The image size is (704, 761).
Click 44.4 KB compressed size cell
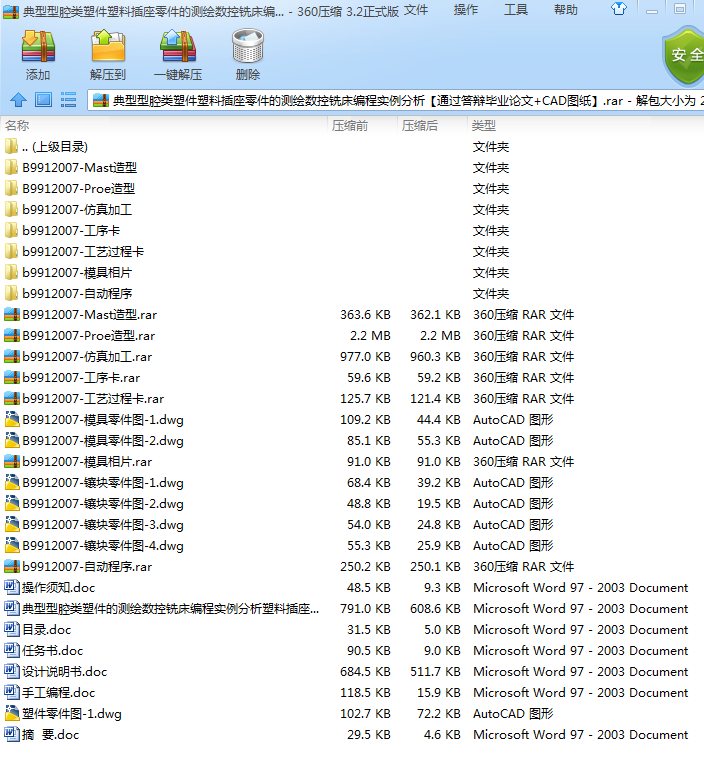coord(439,419)
